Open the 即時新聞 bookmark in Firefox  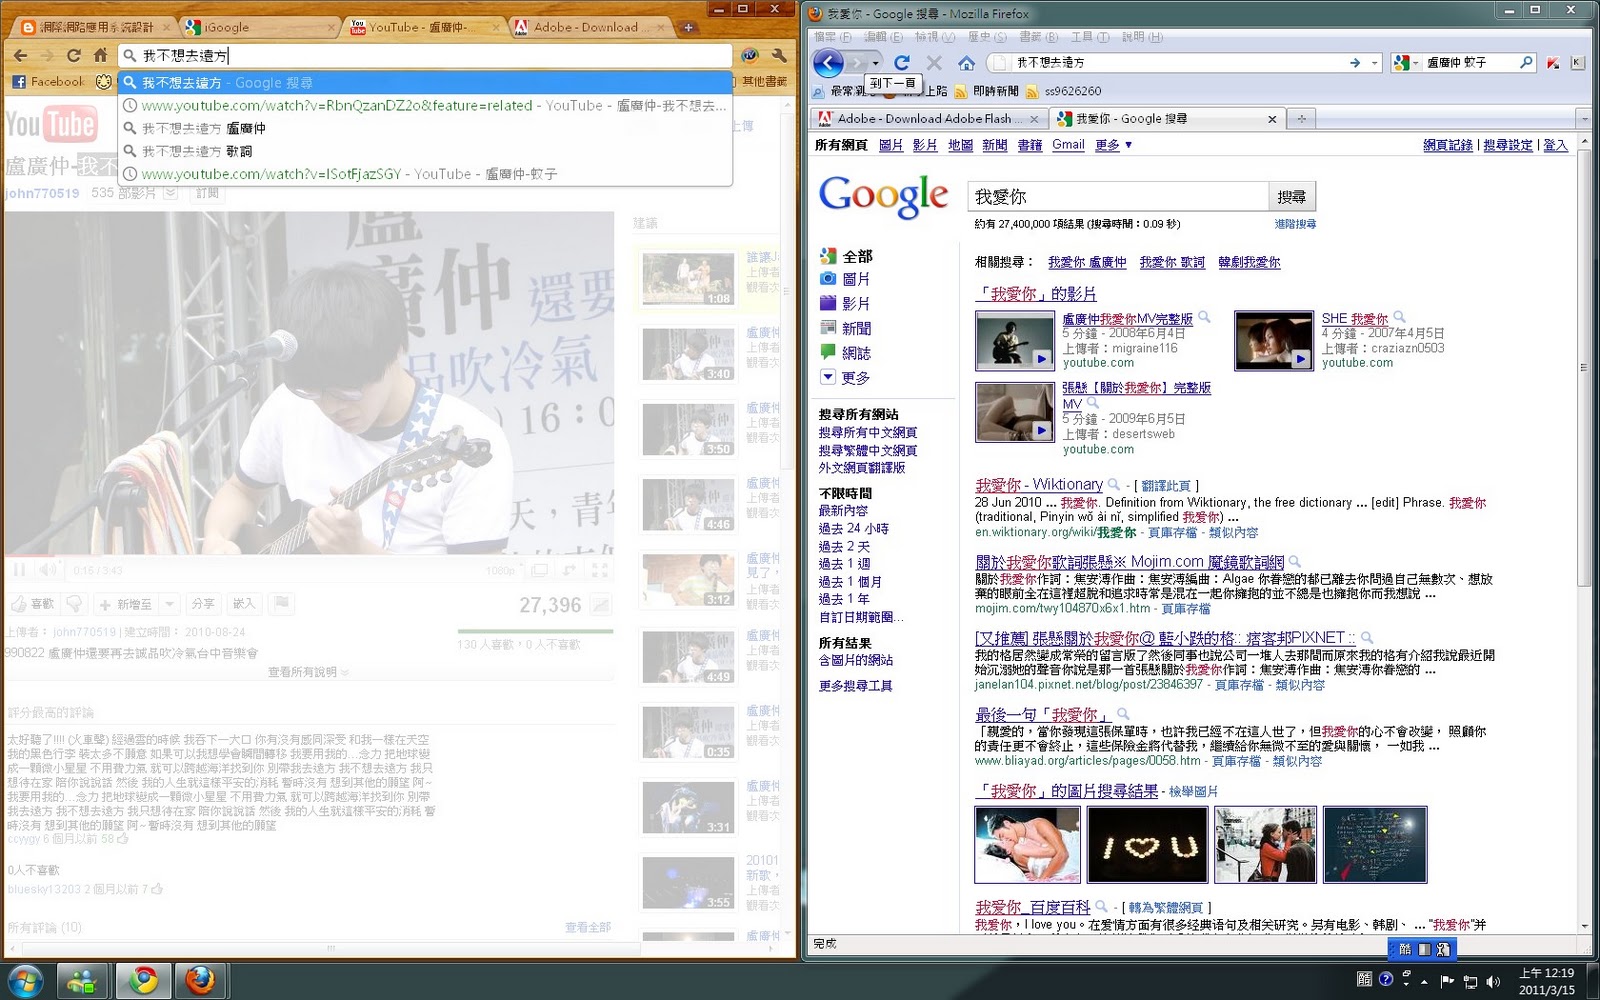coord(986,91)
